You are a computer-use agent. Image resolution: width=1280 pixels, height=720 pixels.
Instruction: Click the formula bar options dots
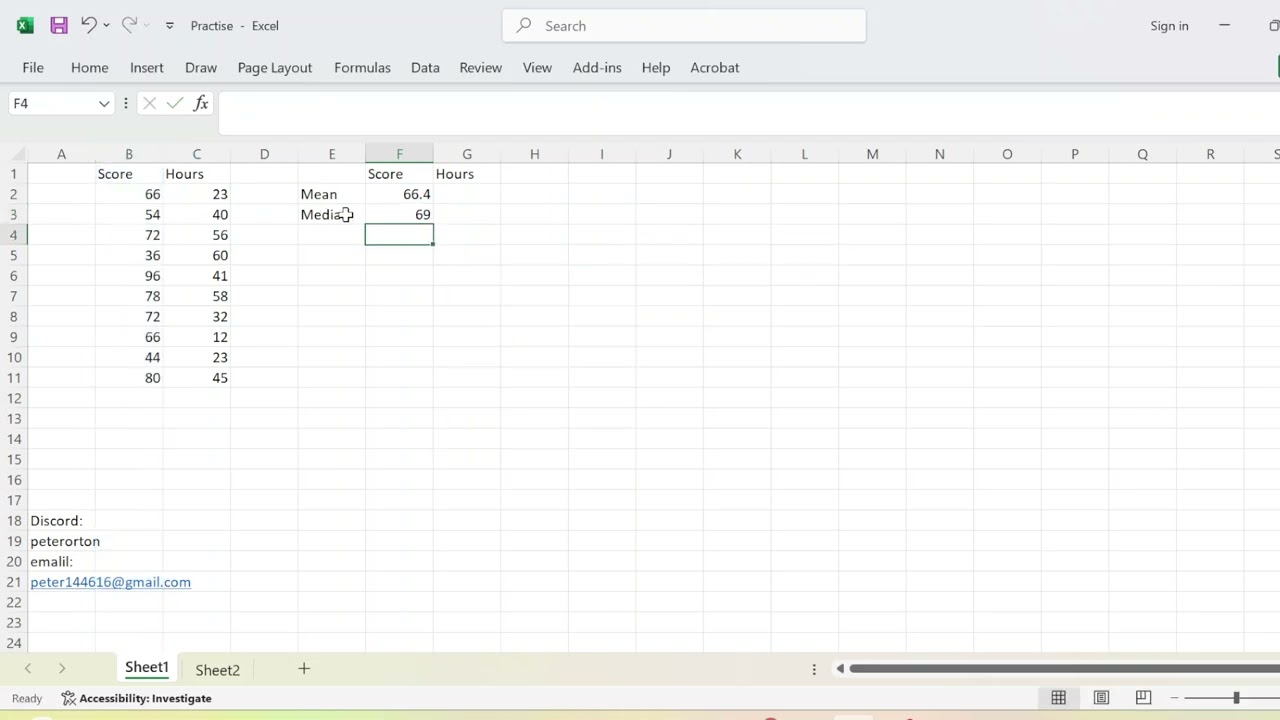(x=126, y=103)
